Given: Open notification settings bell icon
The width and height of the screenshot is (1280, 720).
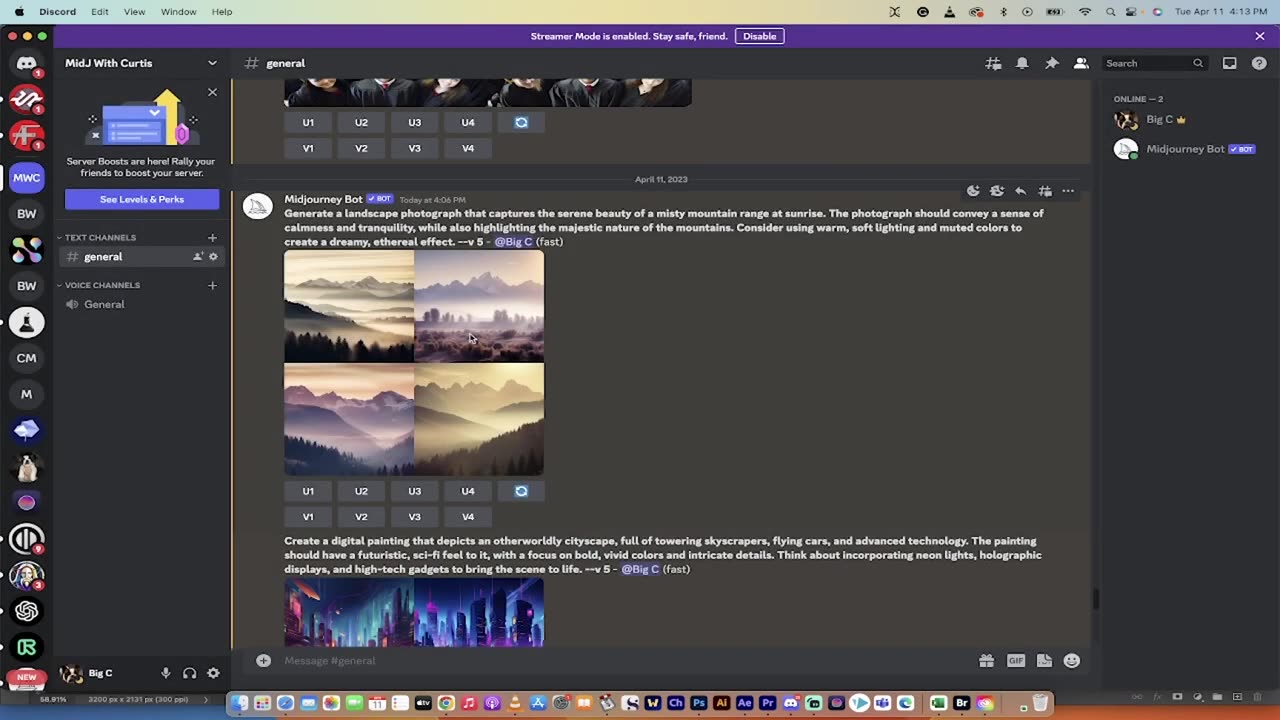Looking at the screenshot, I should tap(1022, 63).
